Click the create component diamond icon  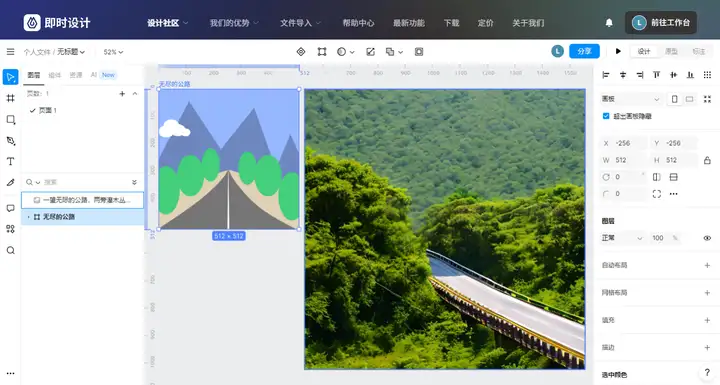tap(301, 52)
